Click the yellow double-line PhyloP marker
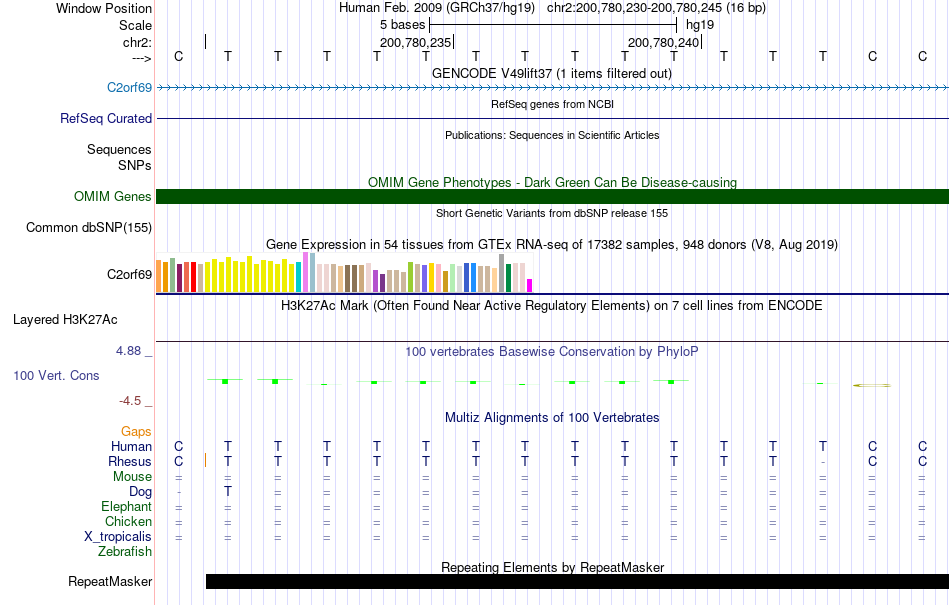Screen dimensions: 950x605 [x=872, y=385]
